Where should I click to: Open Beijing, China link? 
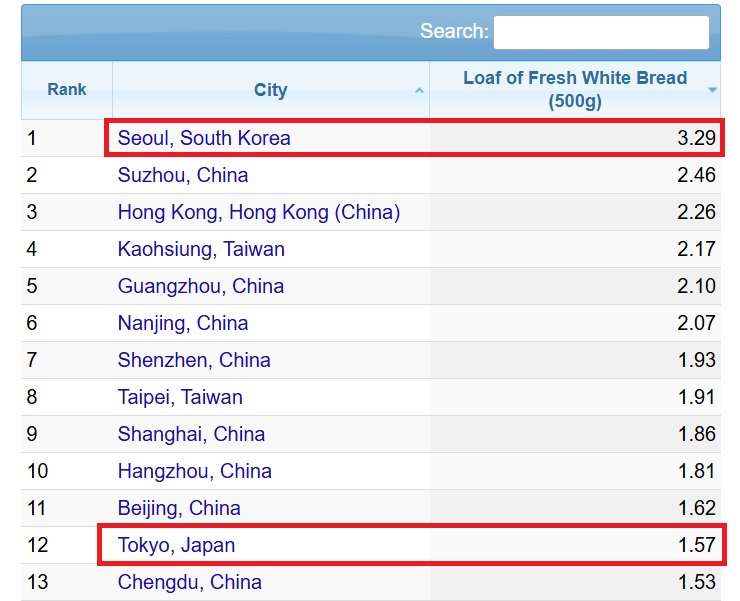(179, 508)
